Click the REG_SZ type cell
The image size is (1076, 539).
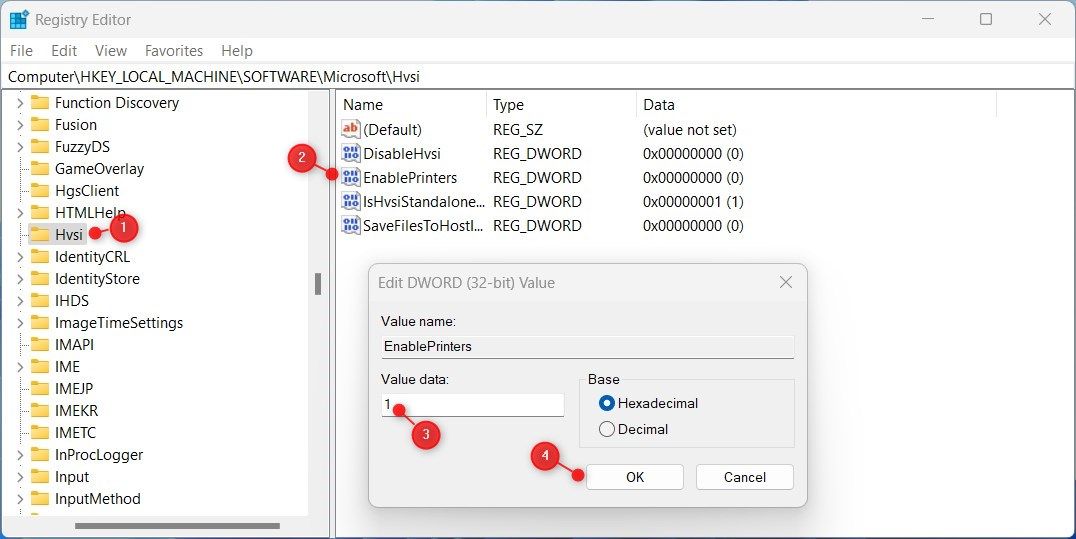[517, 130]
